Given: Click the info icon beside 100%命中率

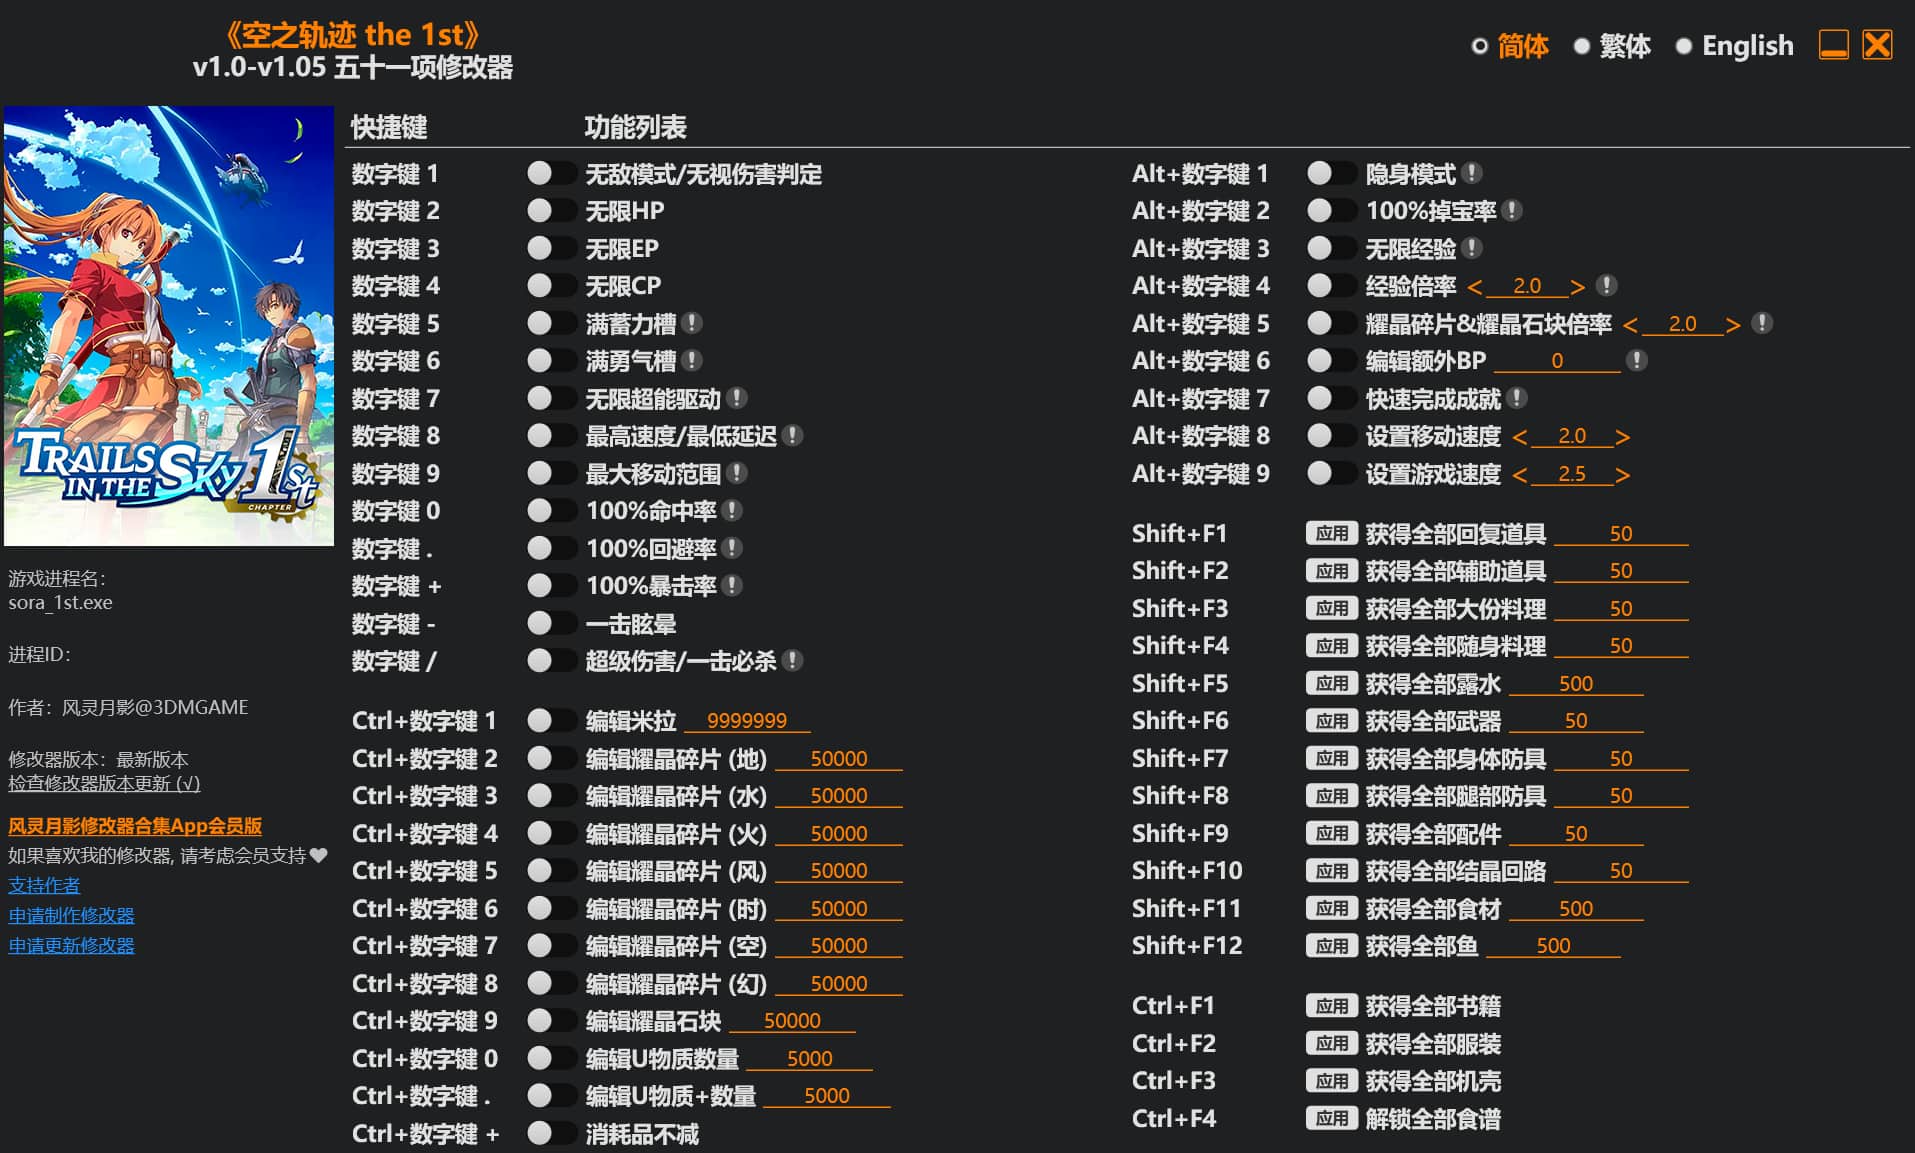Looking at the screenshot, I should tap(732, 510).
